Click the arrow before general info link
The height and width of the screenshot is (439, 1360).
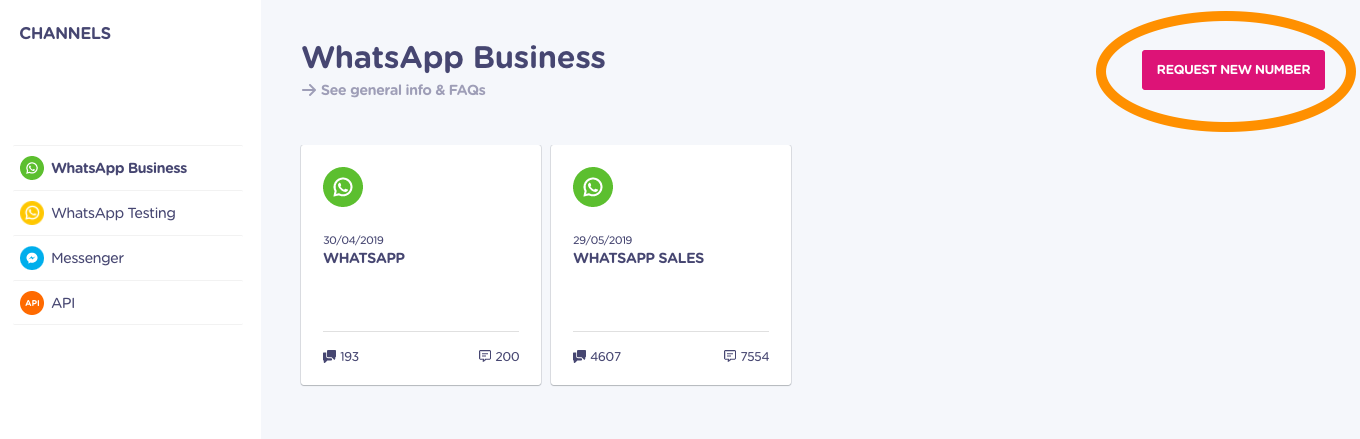pyautogui.click(x=309, y=90)
